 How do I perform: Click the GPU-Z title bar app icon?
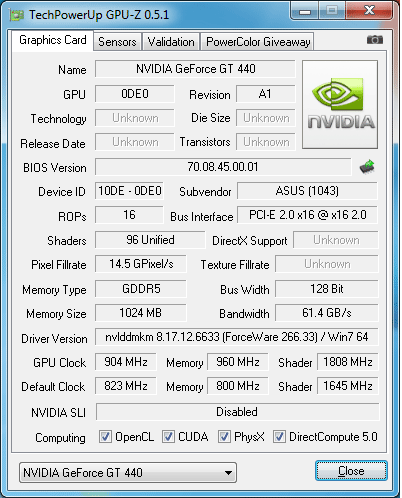click(17, 15)
